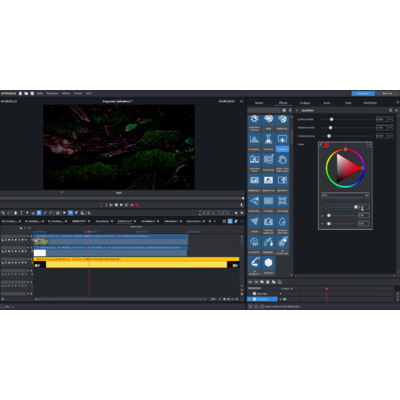Click the save disk icon in the title bar
Screen dimensions: 400x400
pyautogui.click(x=32, y=94)
